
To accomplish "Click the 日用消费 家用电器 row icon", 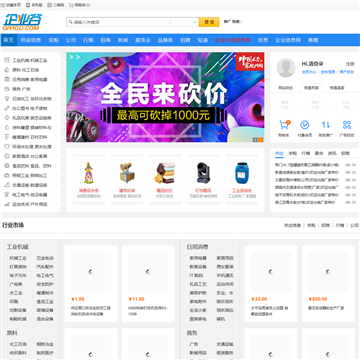I will [6, 79].
